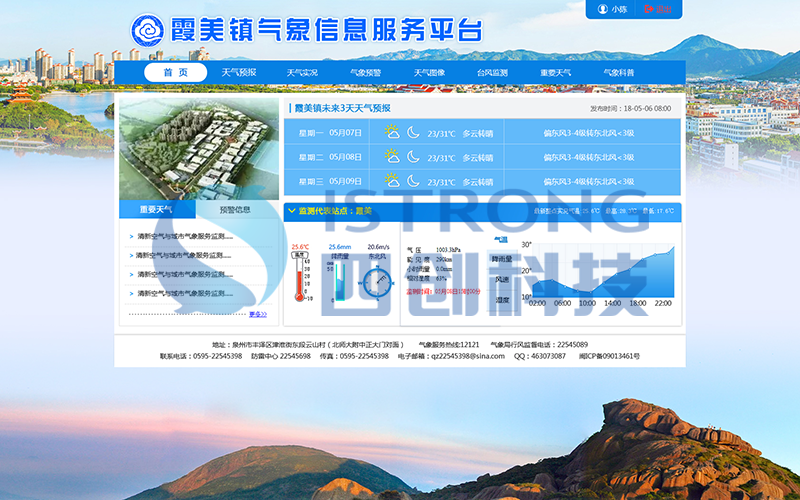The height and width of the screenshot is (500, 800).
Task: Click the red 监测时间 timestamp
Action: [443, 291]
